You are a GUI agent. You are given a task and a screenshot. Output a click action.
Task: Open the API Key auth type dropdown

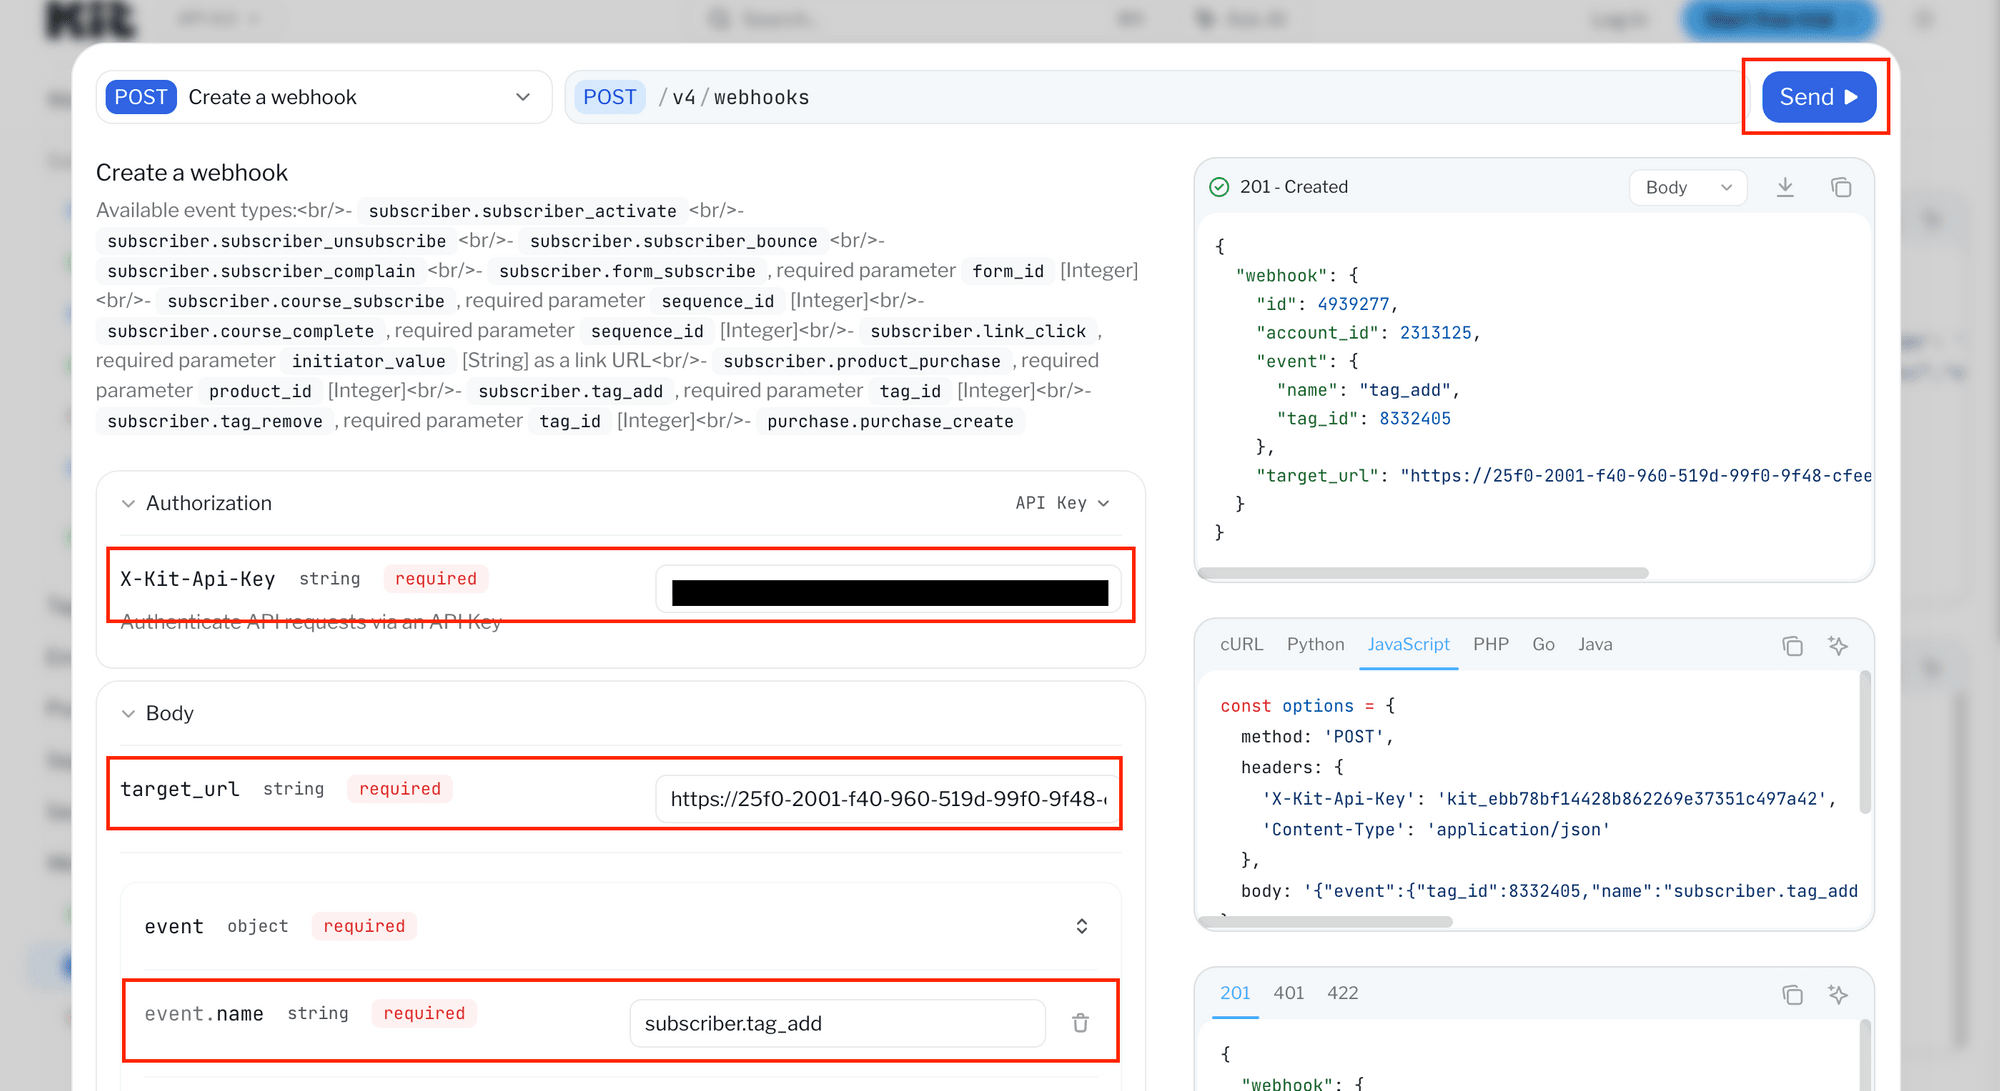coord(1062,503)
